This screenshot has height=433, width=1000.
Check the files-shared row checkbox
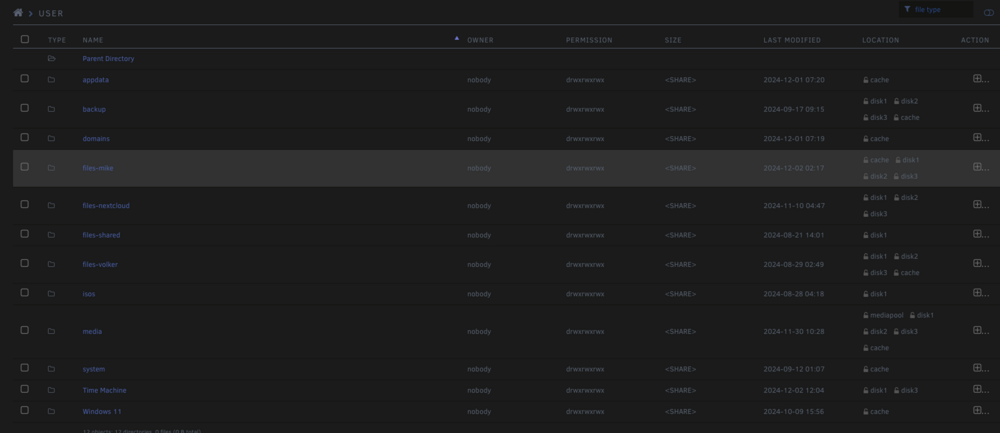(25, 234)
